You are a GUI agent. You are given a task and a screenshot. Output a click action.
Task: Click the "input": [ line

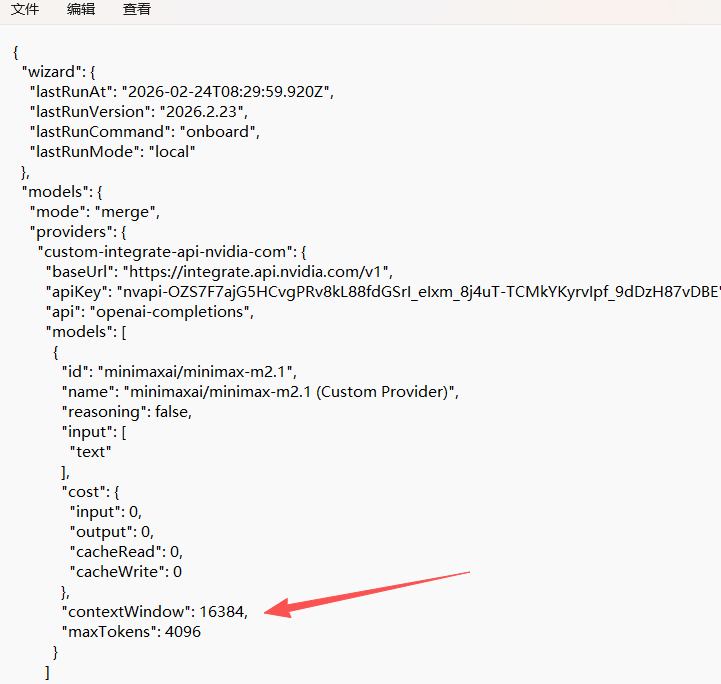point(94,432)
